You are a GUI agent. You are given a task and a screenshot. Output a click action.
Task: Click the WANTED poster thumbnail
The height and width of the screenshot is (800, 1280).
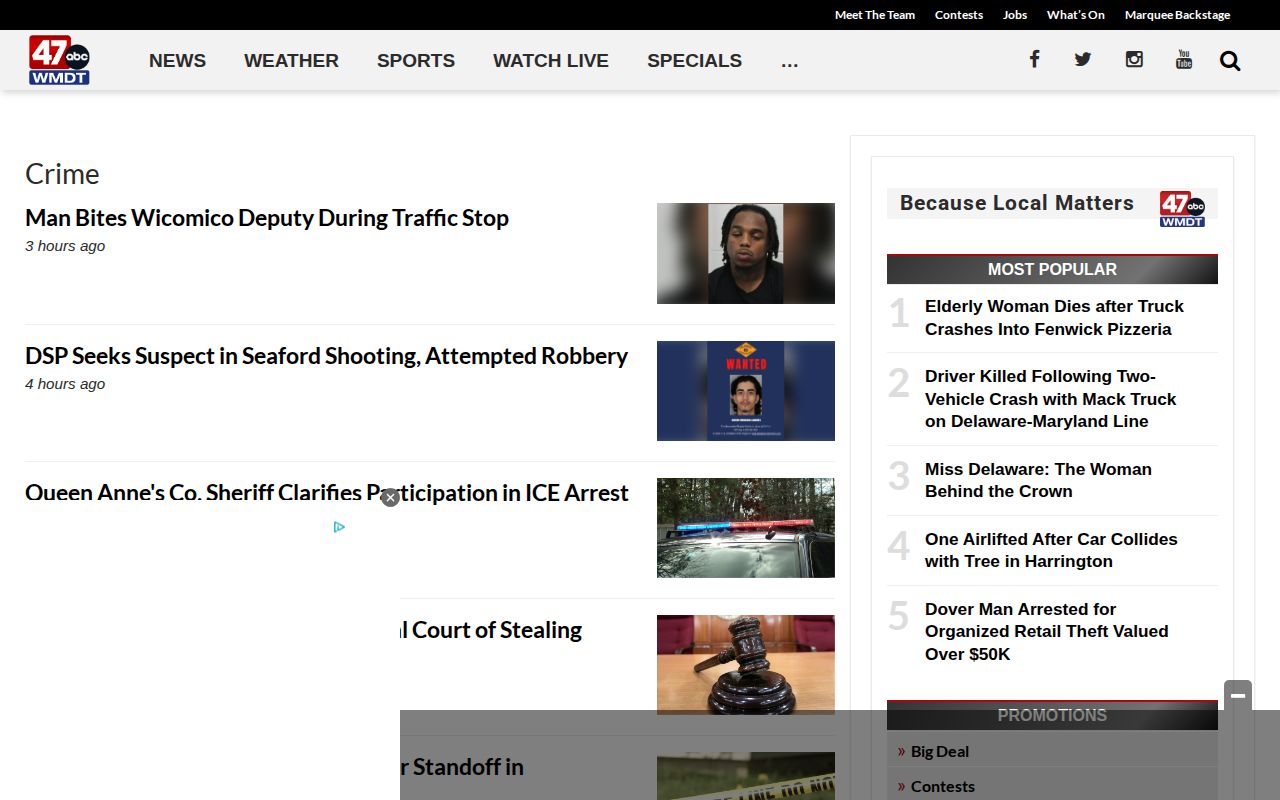point(746,391)
